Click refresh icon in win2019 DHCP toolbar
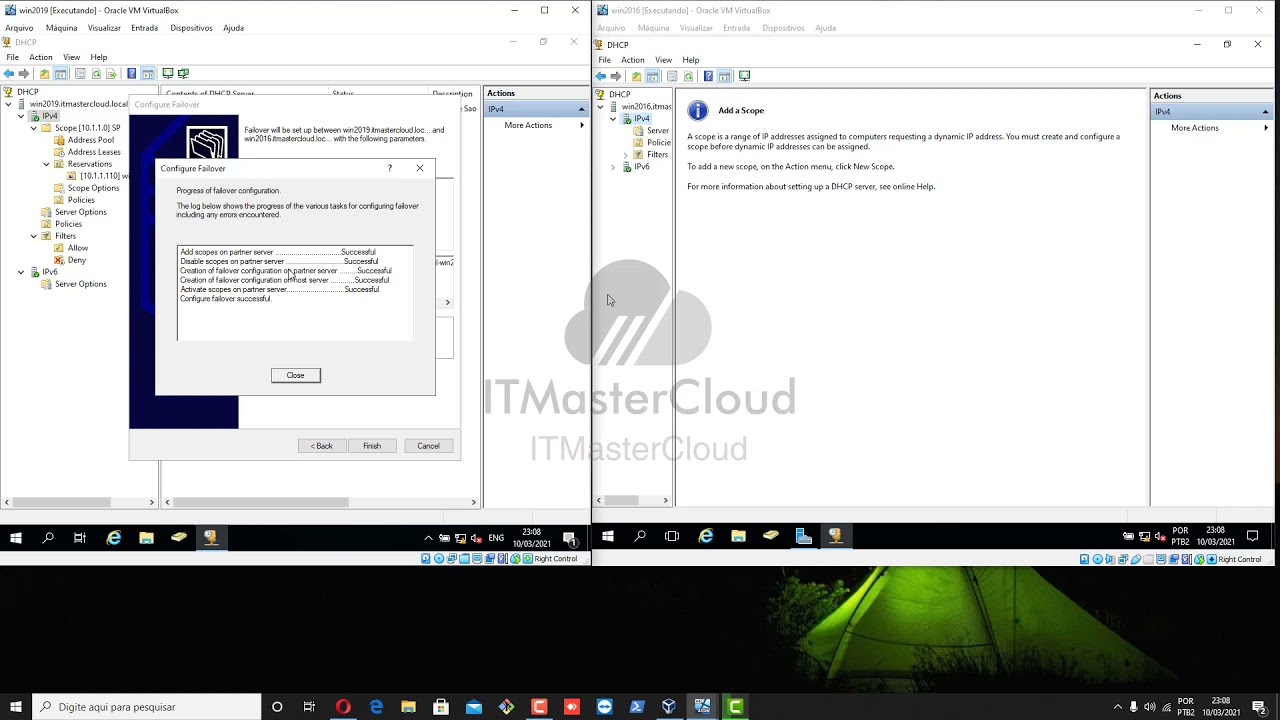This screenshot has height=720, width=1280. click(97, 74)
